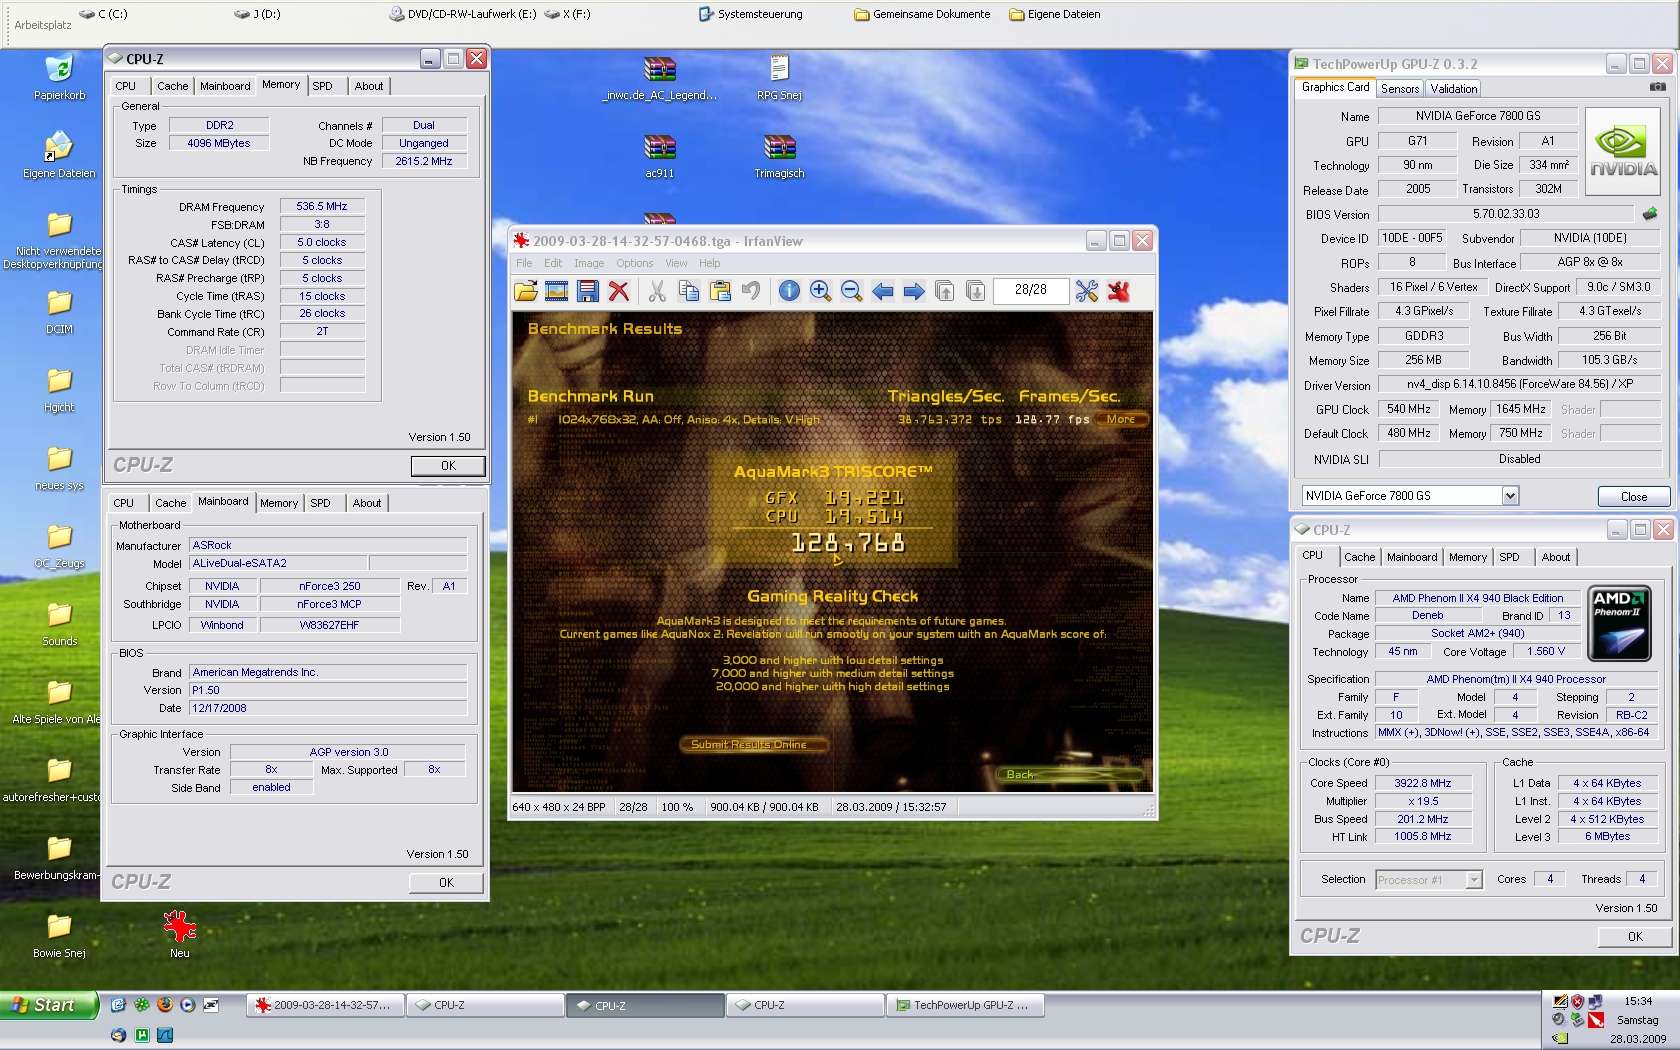Open IrfanView properties wrench icon
1680x1050 pixels.
1087,291
